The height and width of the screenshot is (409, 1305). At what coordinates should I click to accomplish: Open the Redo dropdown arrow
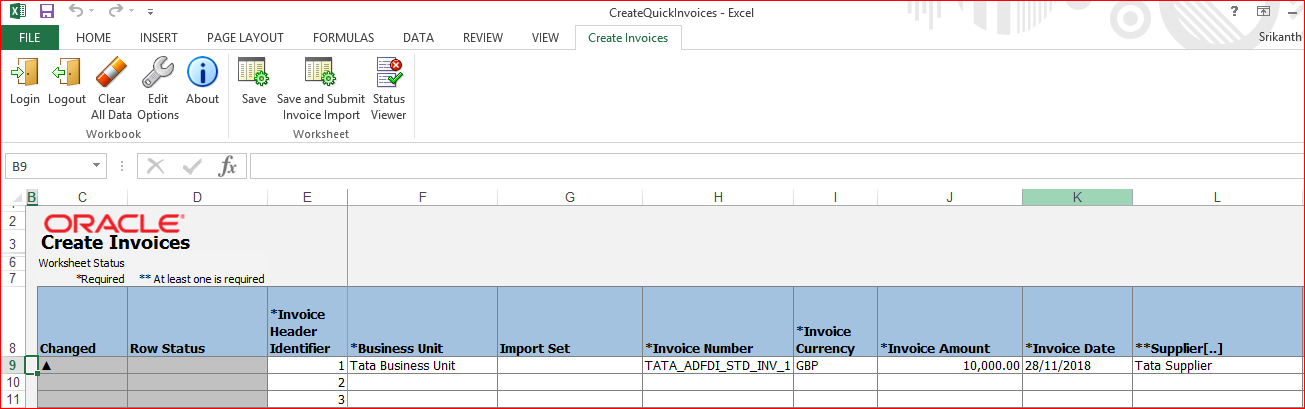tap(131, 13)
